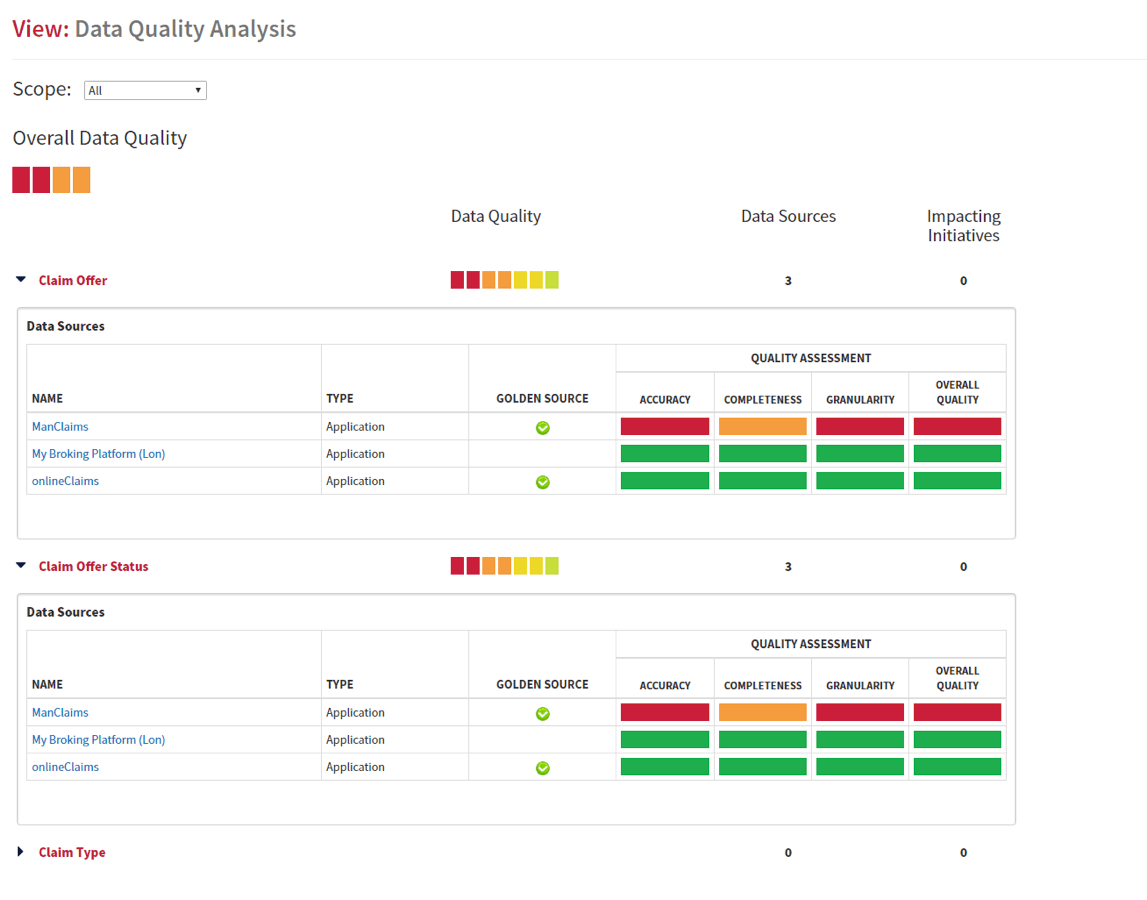Image resolution: width=1147 pixels, height=900 pixels.
Task: Click onlineClaims green Accuracy bar under Claim Offer
Action: 665,481
